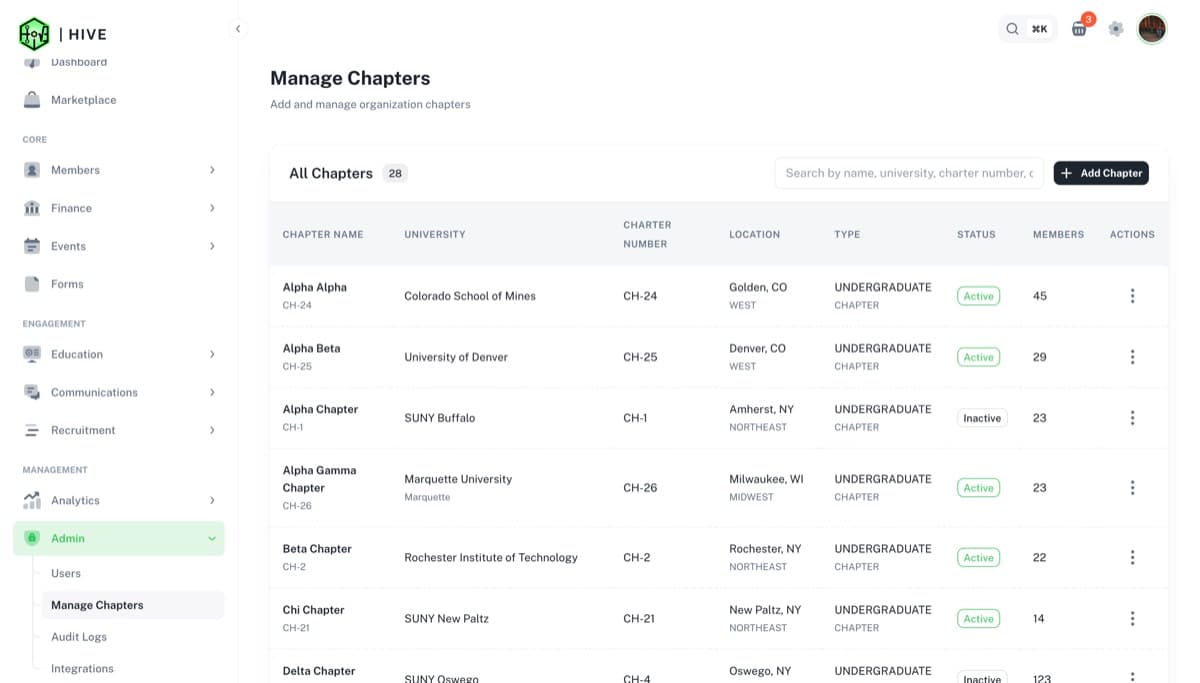Click the Communications chat icon
The width and height of the screenshot is (1200, 683).
32,392
